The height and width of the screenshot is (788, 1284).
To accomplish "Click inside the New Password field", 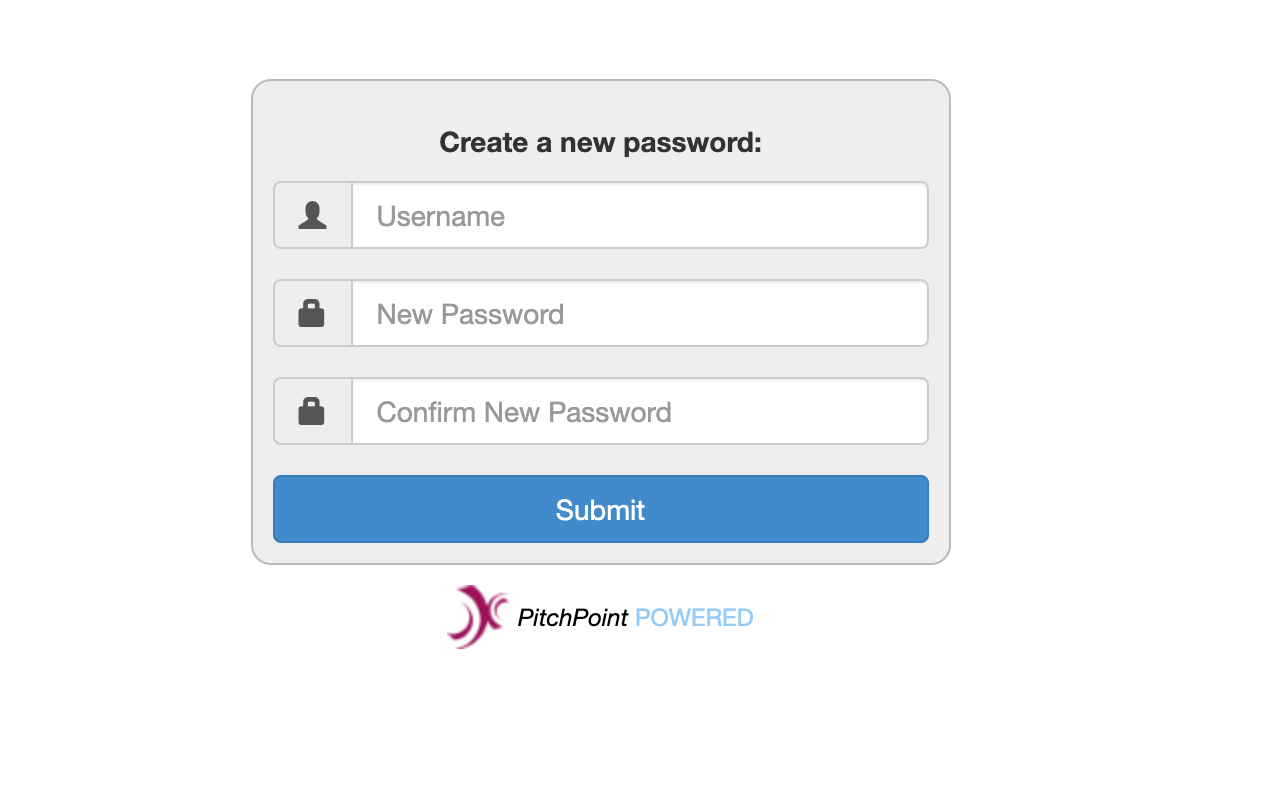I will pos(640,313).
